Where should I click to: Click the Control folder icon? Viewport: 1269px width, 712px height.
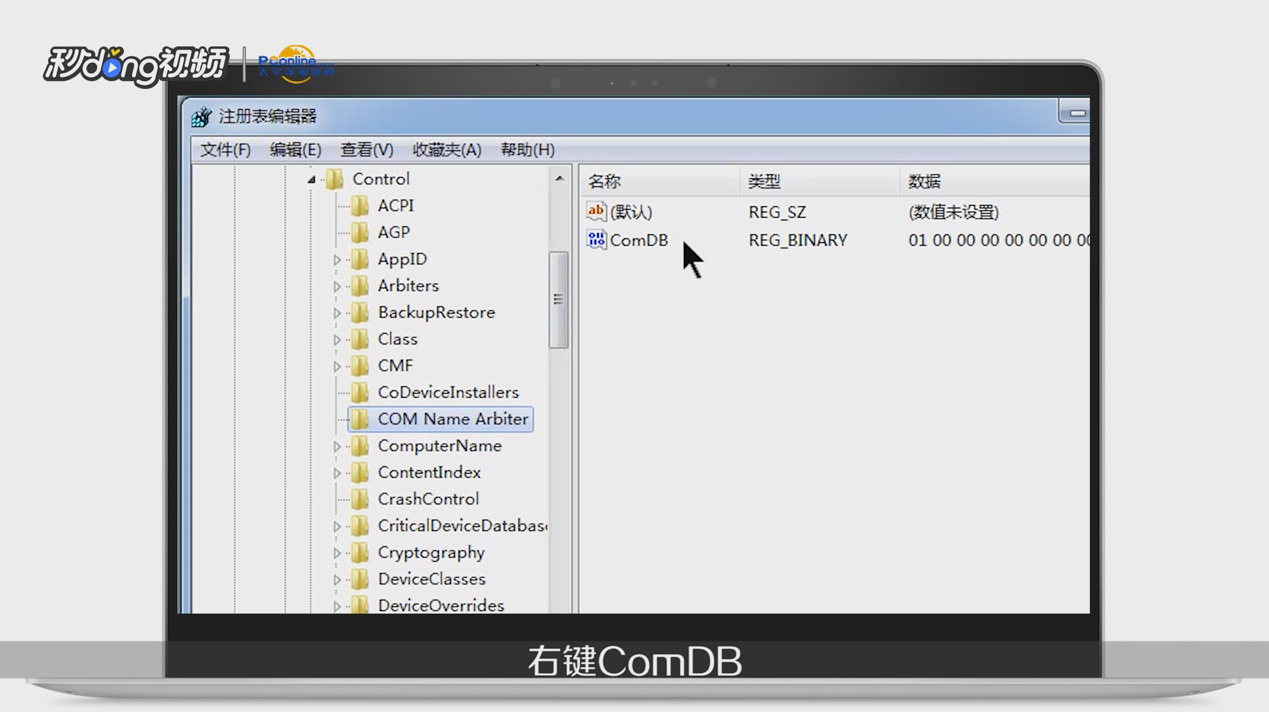tap(335, 179)
